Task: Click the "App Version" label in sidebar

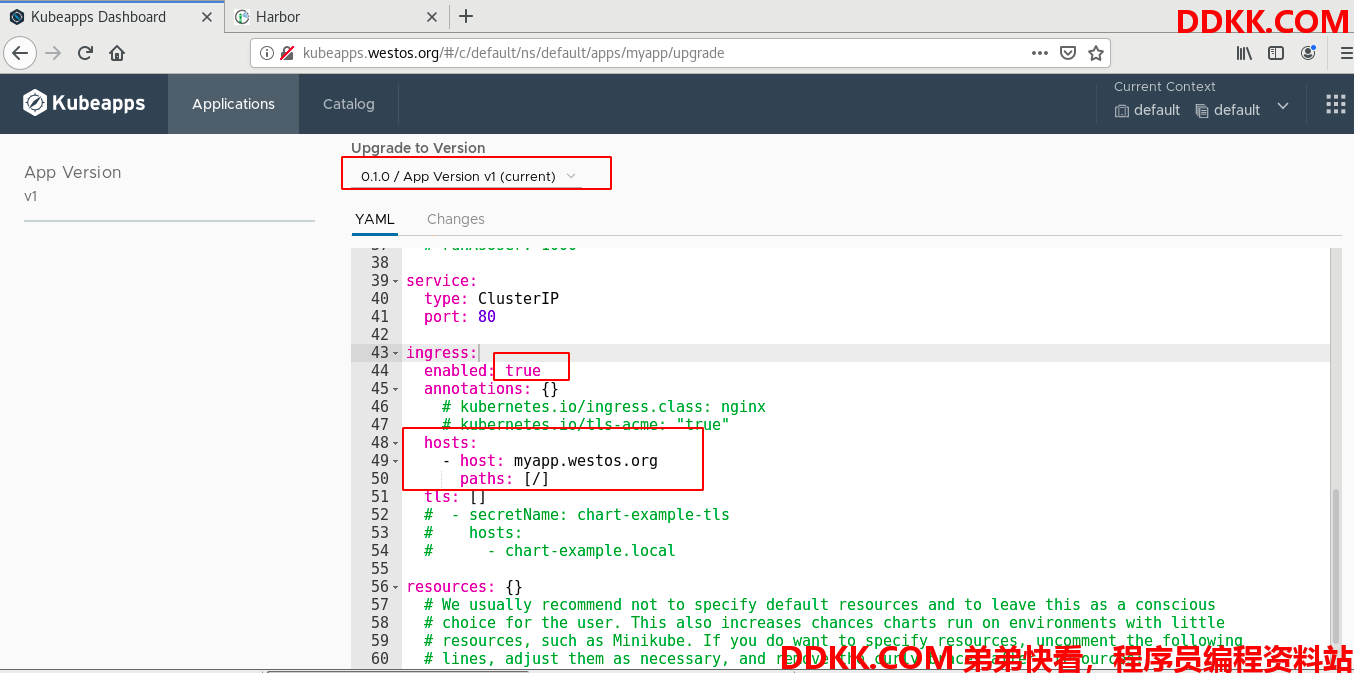Action: 73,172
